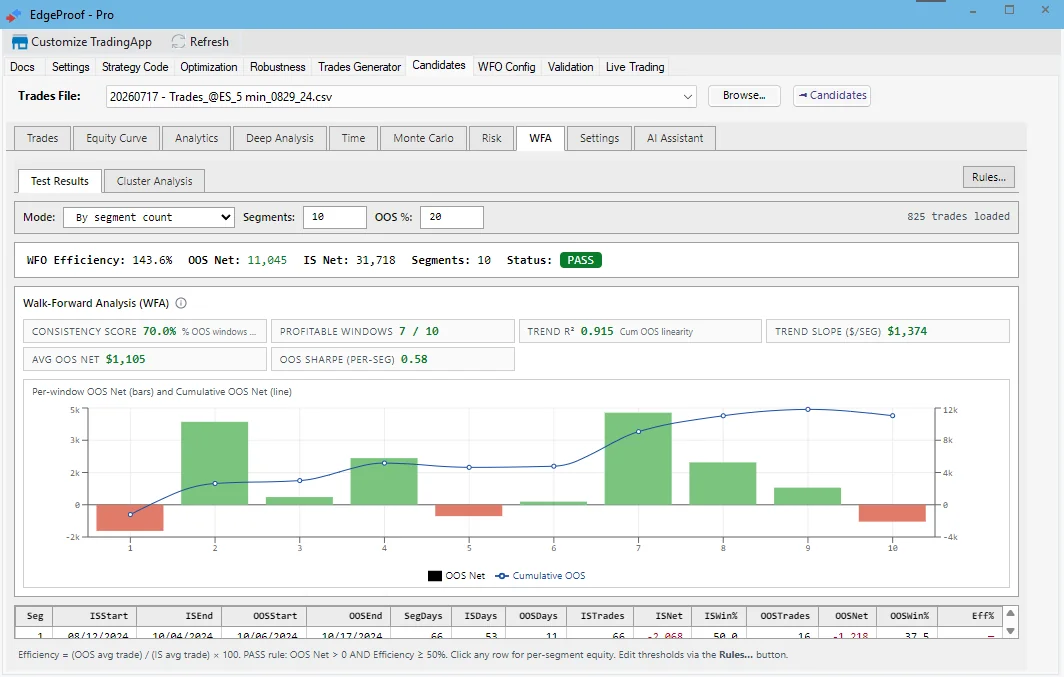
Task: Click the CONSISTENCY SCORE 70.0% card
Action: pyautogui.click(x=145, y=332)
